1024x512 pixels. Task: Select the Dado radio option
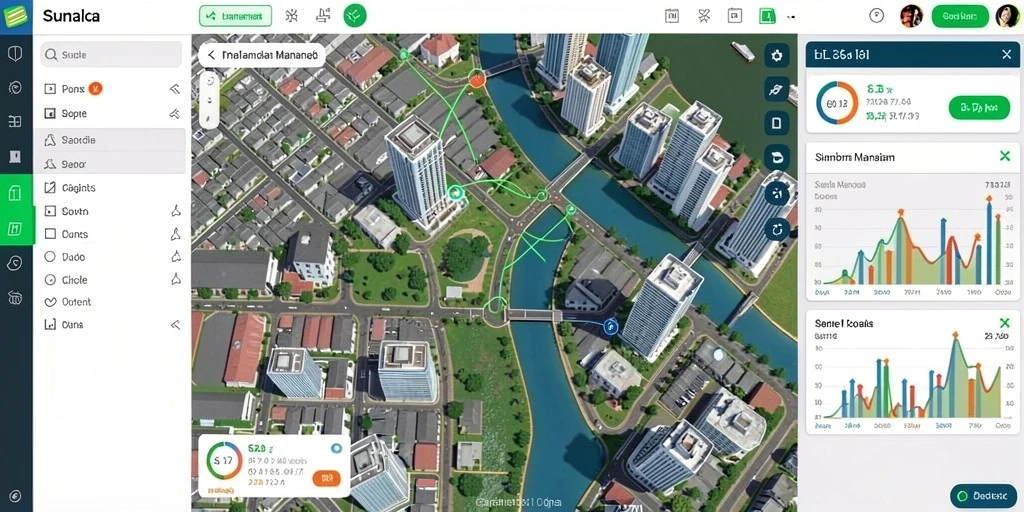pyautogui.click(x=50, y=257)
